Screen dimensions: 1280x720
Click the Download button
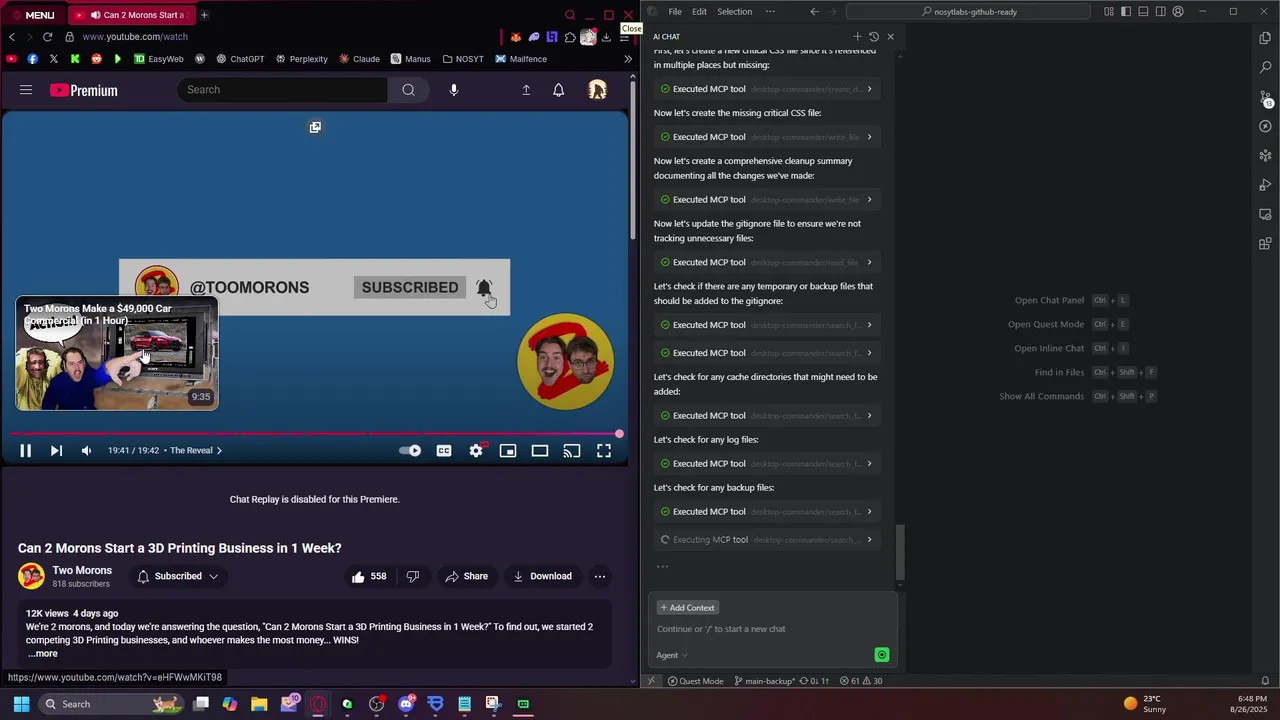(x=542, y=576)
